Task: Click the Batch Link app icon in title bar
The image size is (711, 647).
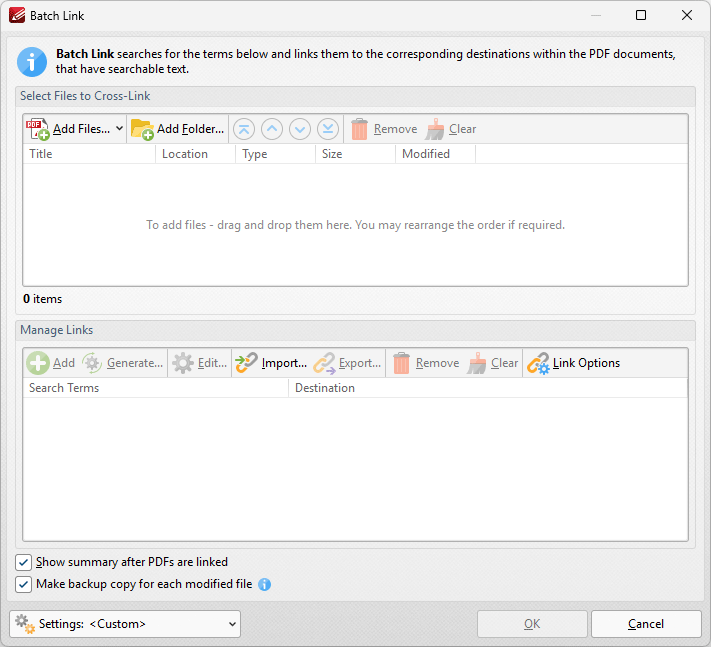Action: tap(17, 15)
